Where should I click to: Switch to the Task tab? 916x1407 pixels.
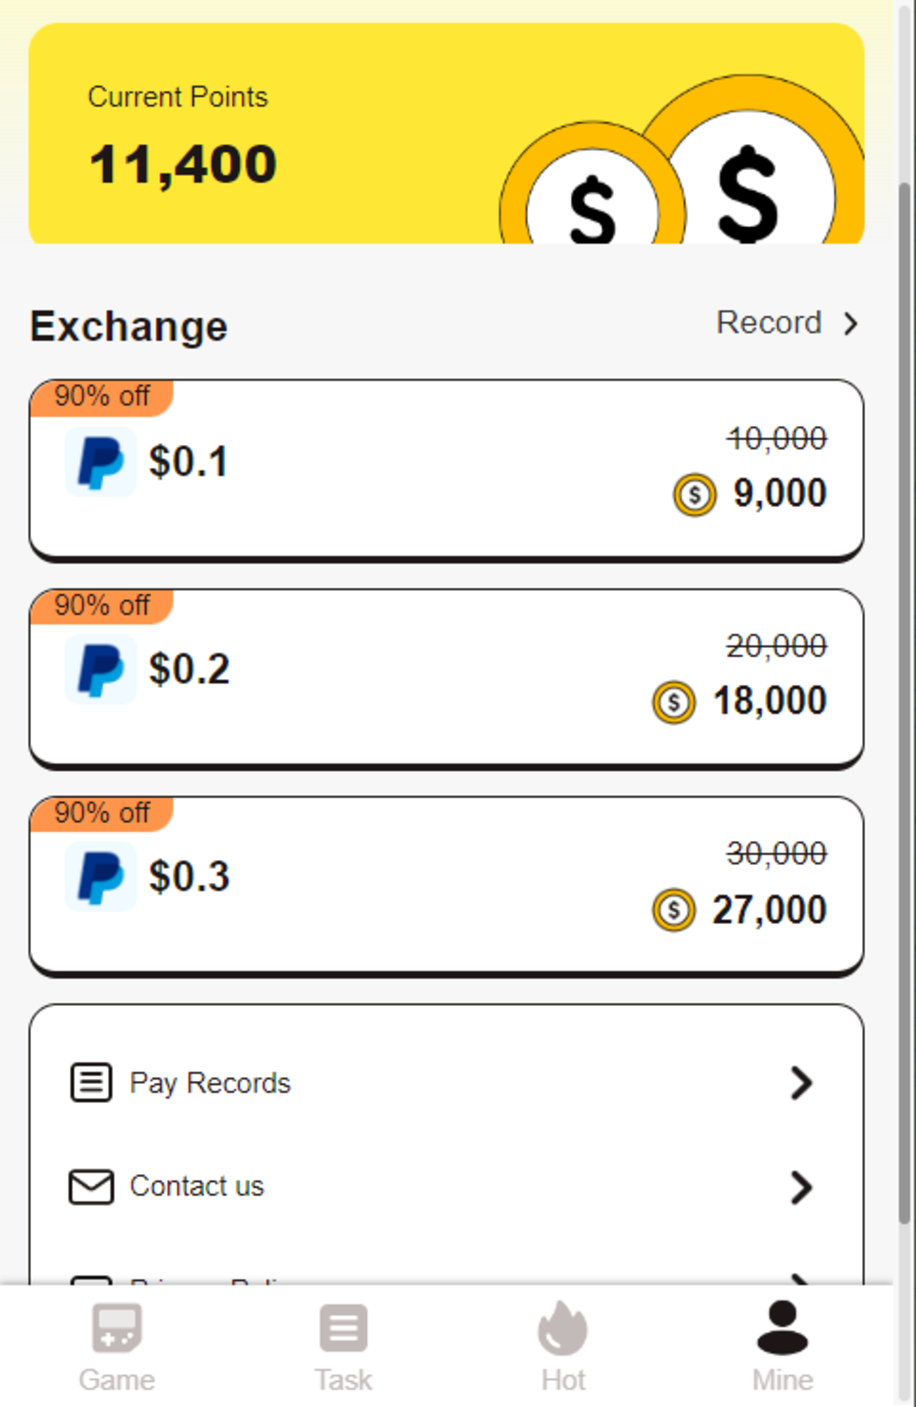click(x=343, y=1346)
